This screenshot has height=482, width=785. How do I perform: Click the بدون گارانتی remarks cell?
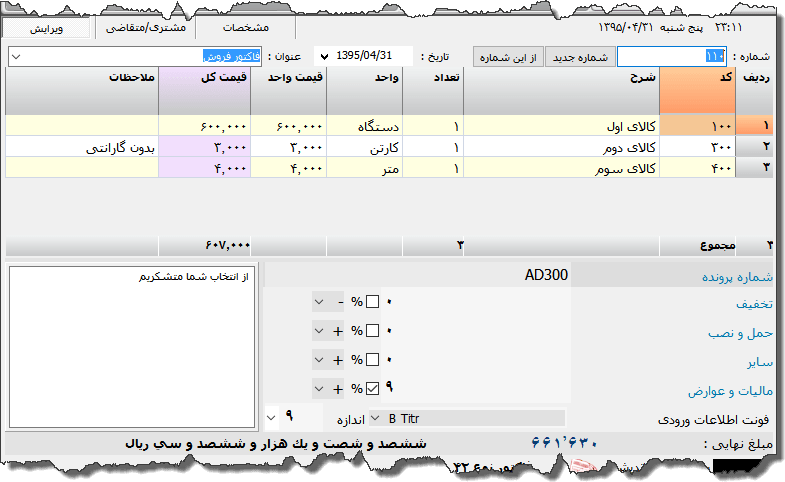[82, 147]
